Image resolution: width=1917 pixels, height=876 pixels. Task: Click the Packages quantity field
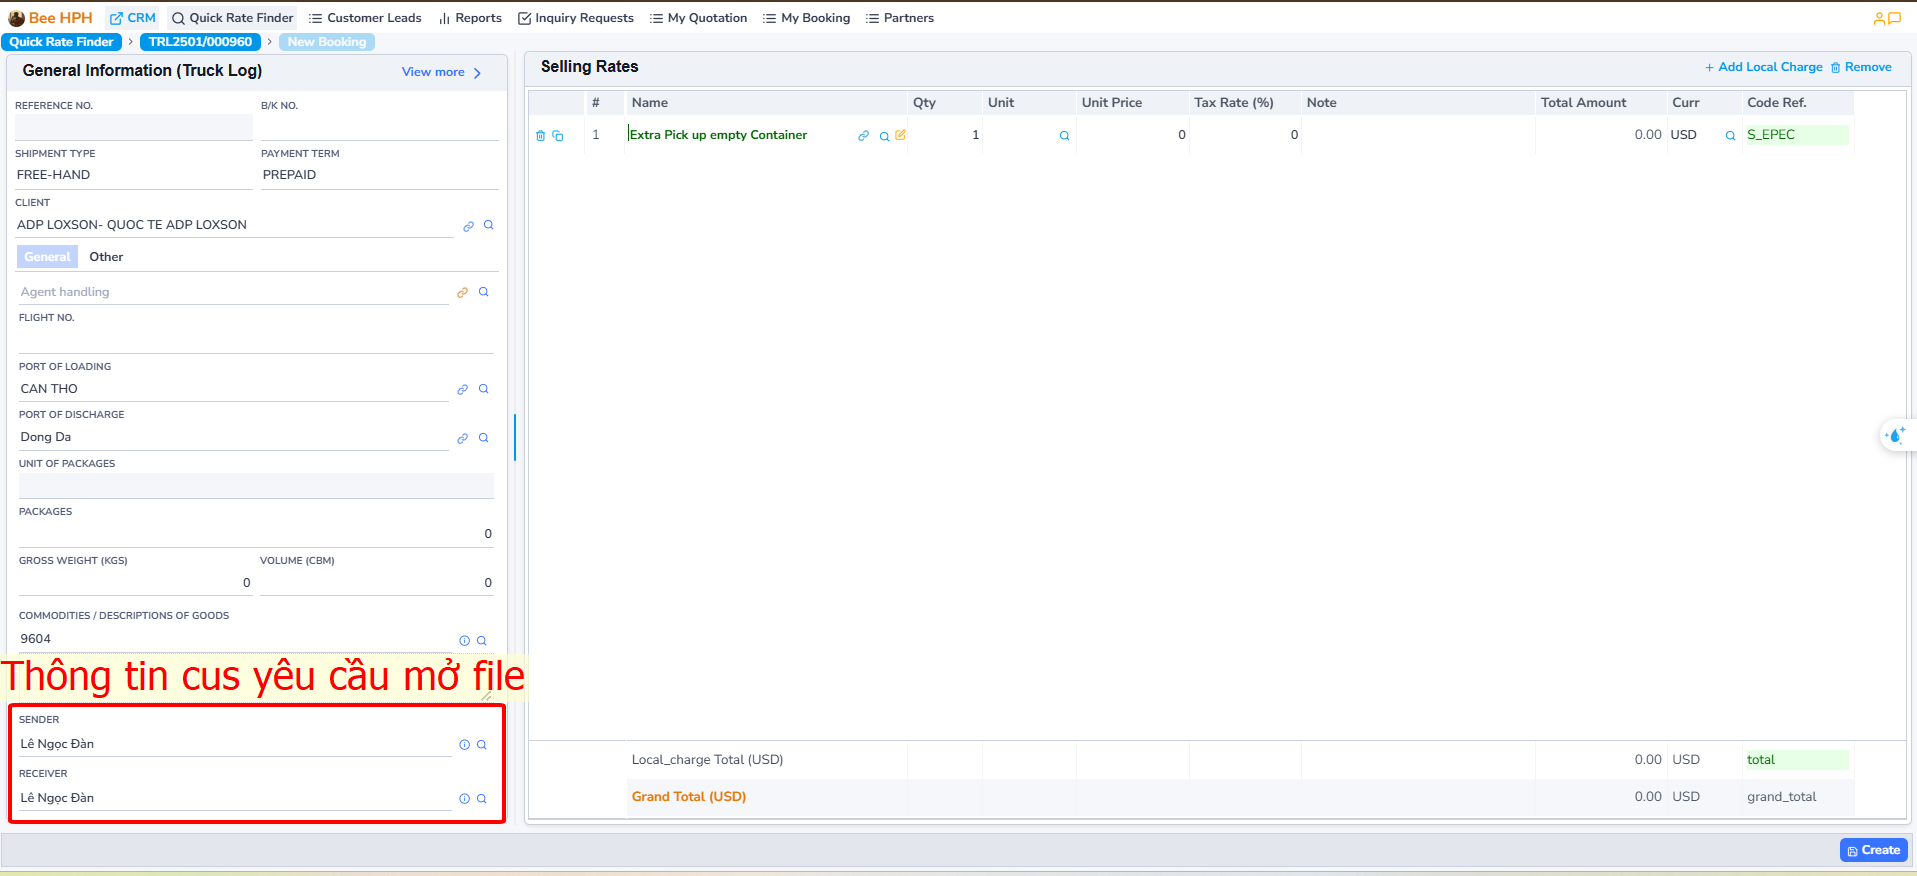[x=256, y=534]
